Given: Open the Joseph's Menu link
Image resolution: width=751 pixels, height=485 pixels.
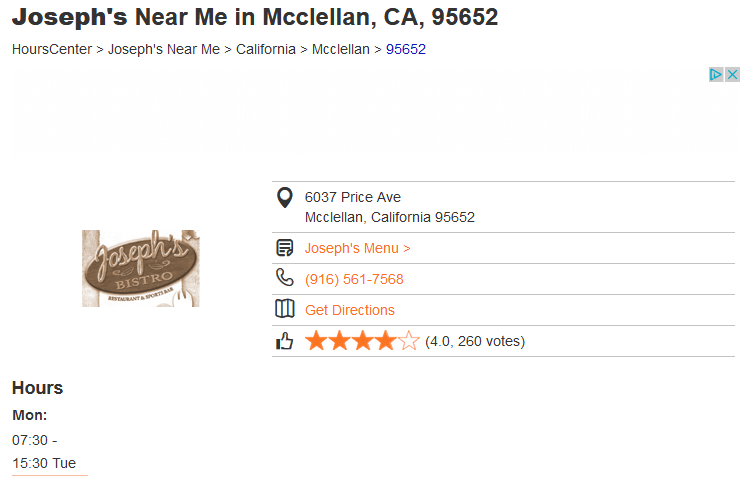Looking at the screenshot, I should pos(357,248).
